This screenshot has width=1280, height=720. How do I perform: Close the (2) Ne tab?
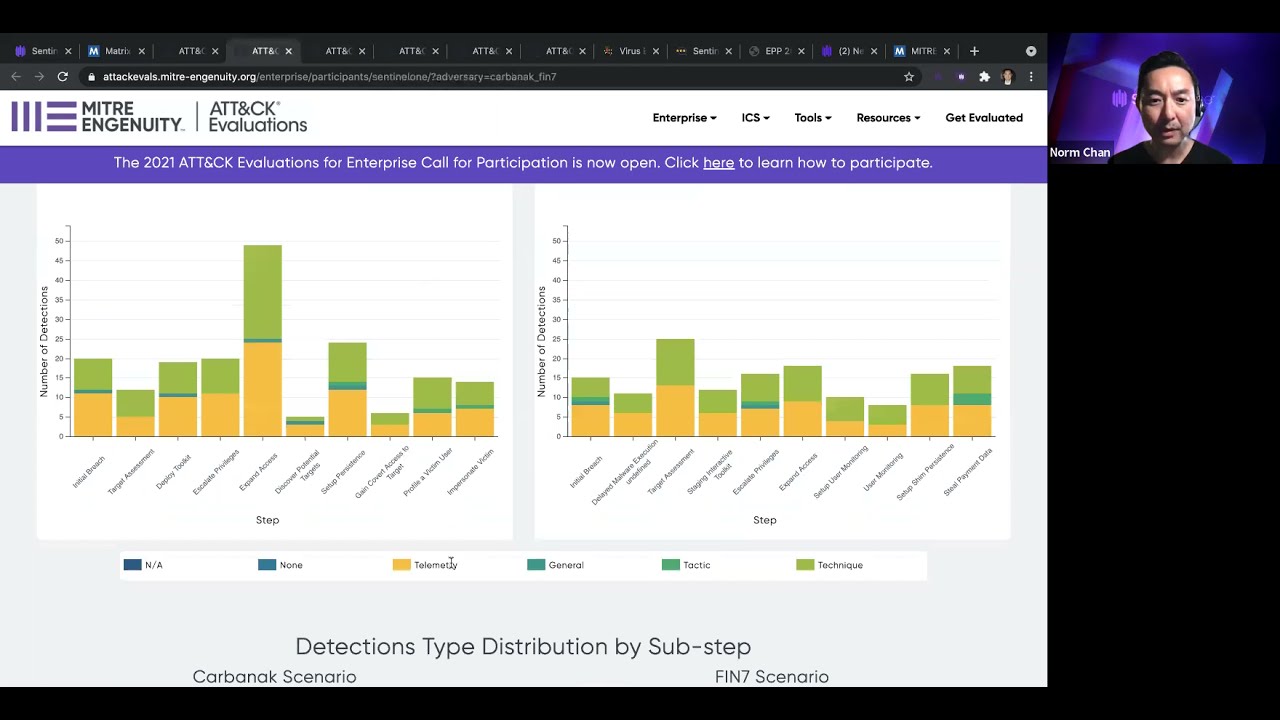pyautogui.click(x=874, y=51)
